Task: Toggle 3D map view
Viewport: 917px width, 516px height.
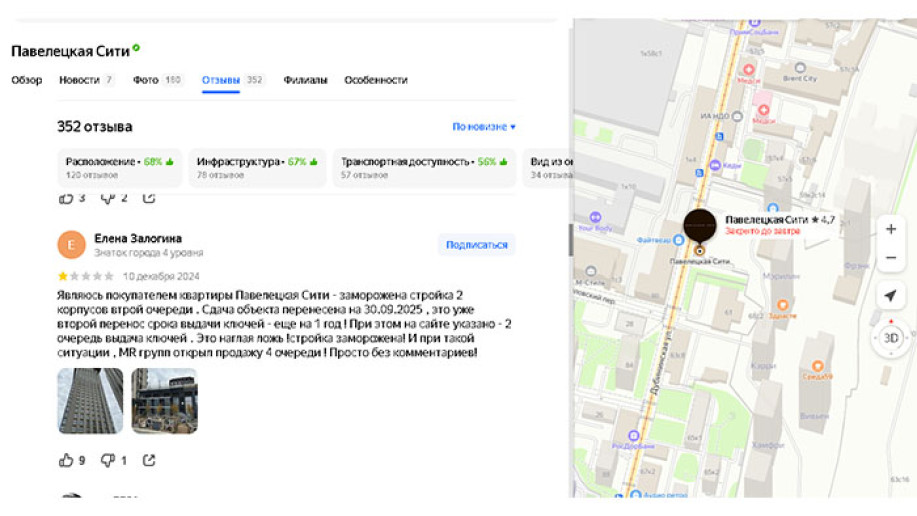Action: (890, 338)
